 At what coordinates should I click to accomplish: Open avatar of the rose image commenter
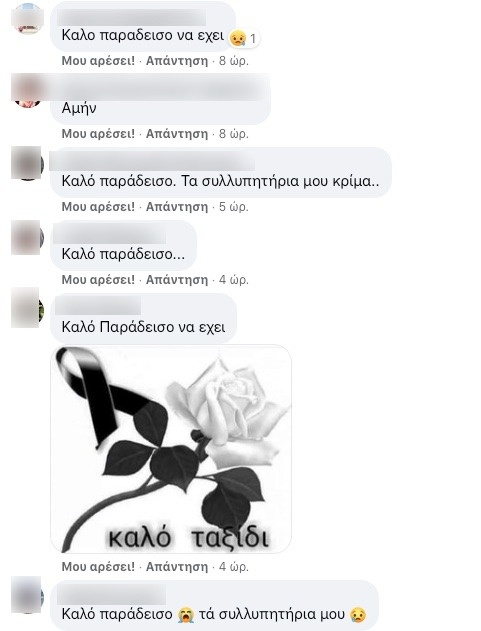pos(27,308)
